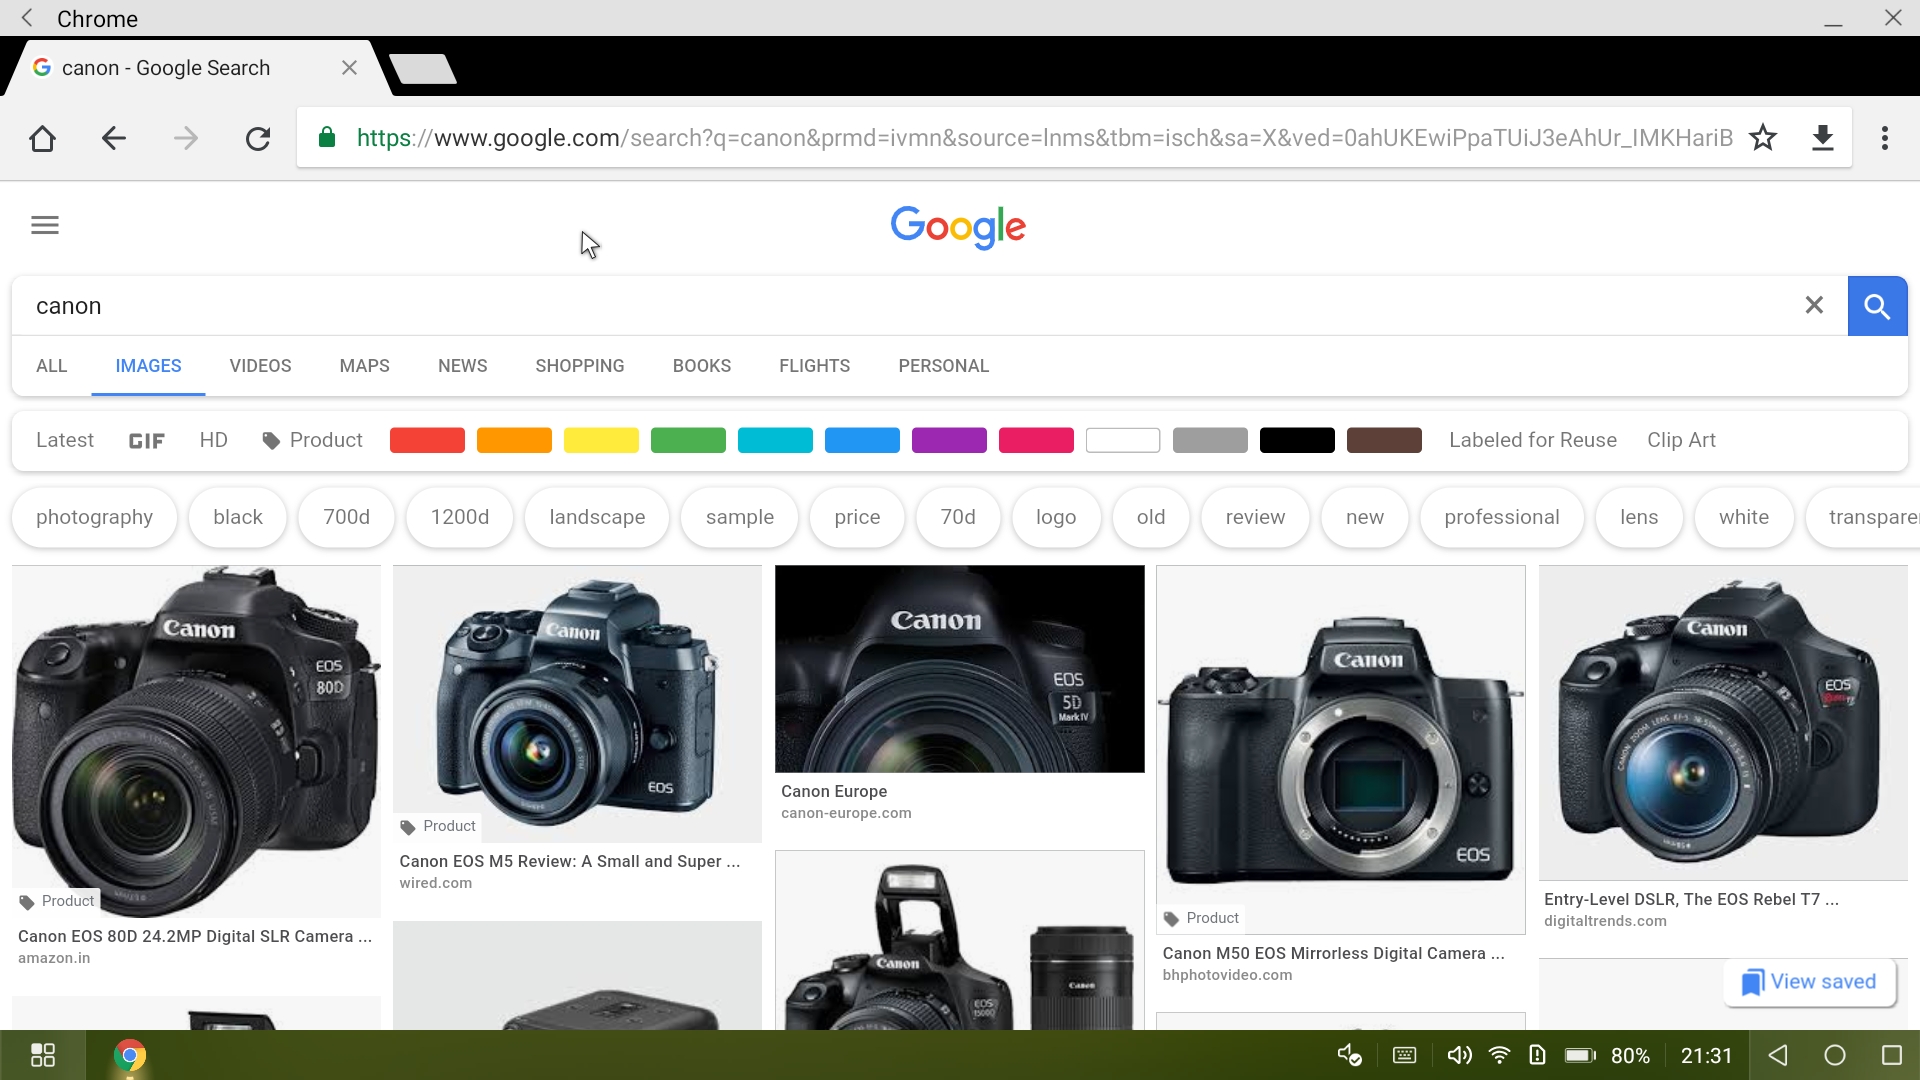Open Canon M50 bhphotovideo.com image
Image resolution: width=1920 pixels, height=1080 pixels.
click(1341, 750)
